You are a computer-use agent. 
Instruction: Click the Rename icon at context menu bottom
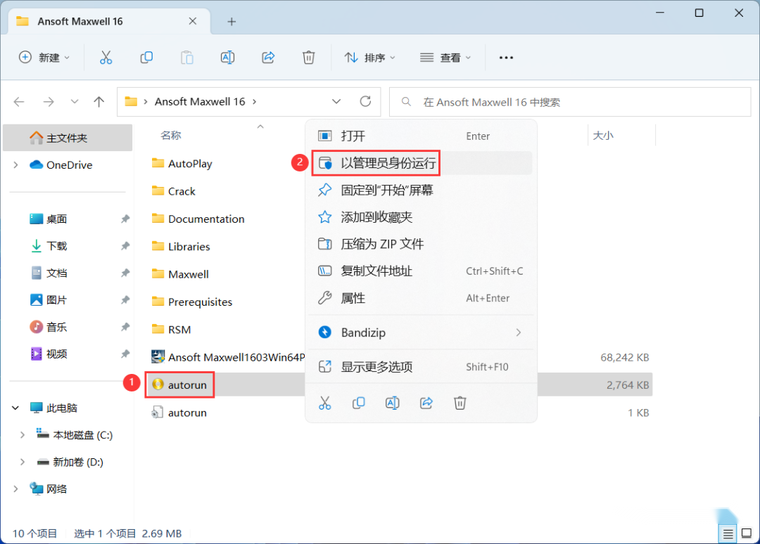[x=392, y=403]
